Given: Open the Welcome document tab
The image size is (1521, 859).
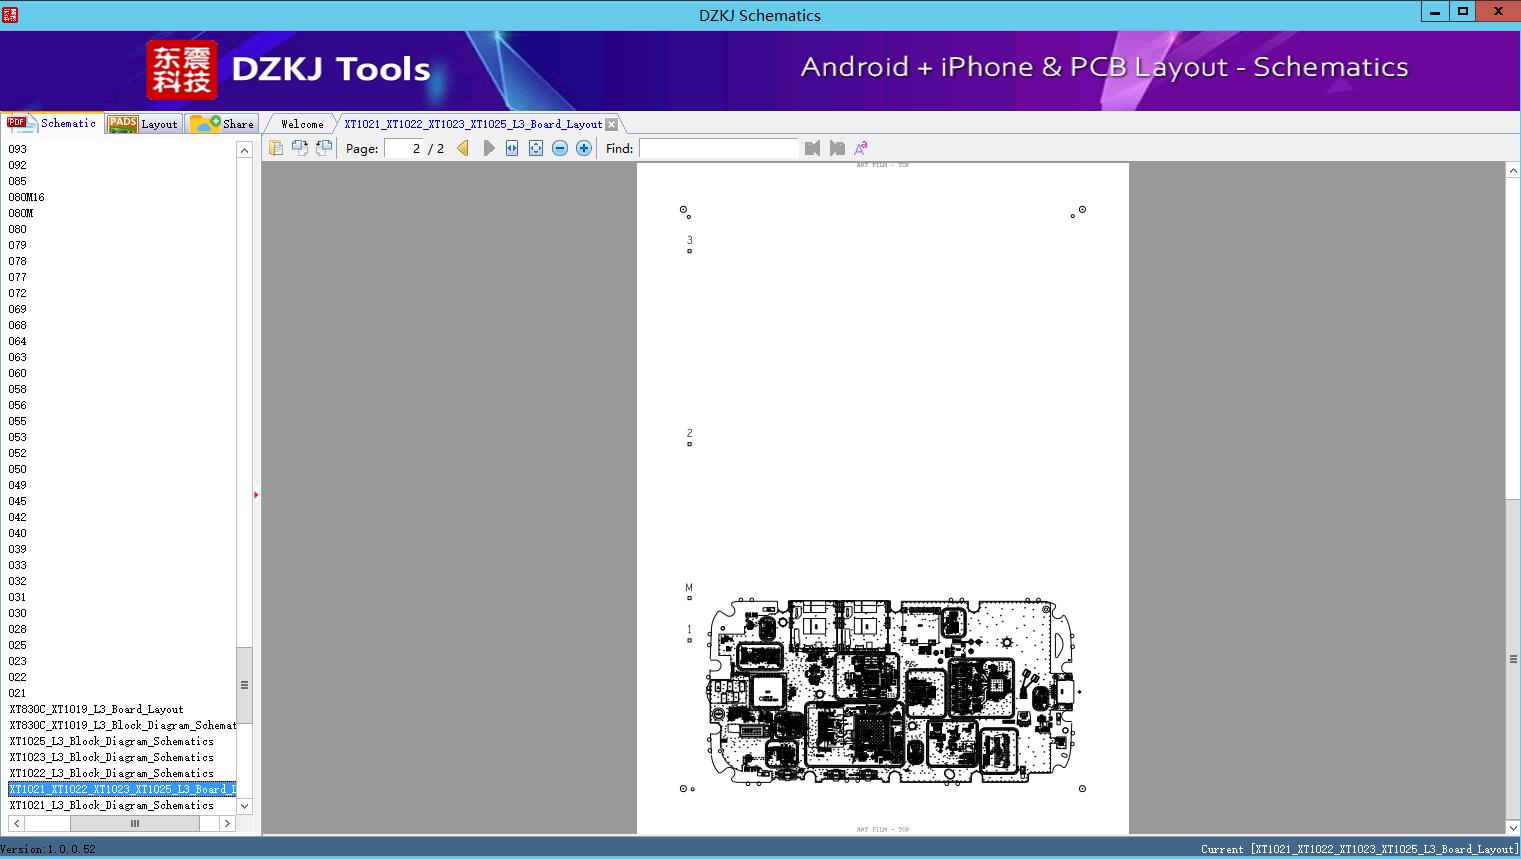Looking at the screenshot, I should tap(302, 124).
